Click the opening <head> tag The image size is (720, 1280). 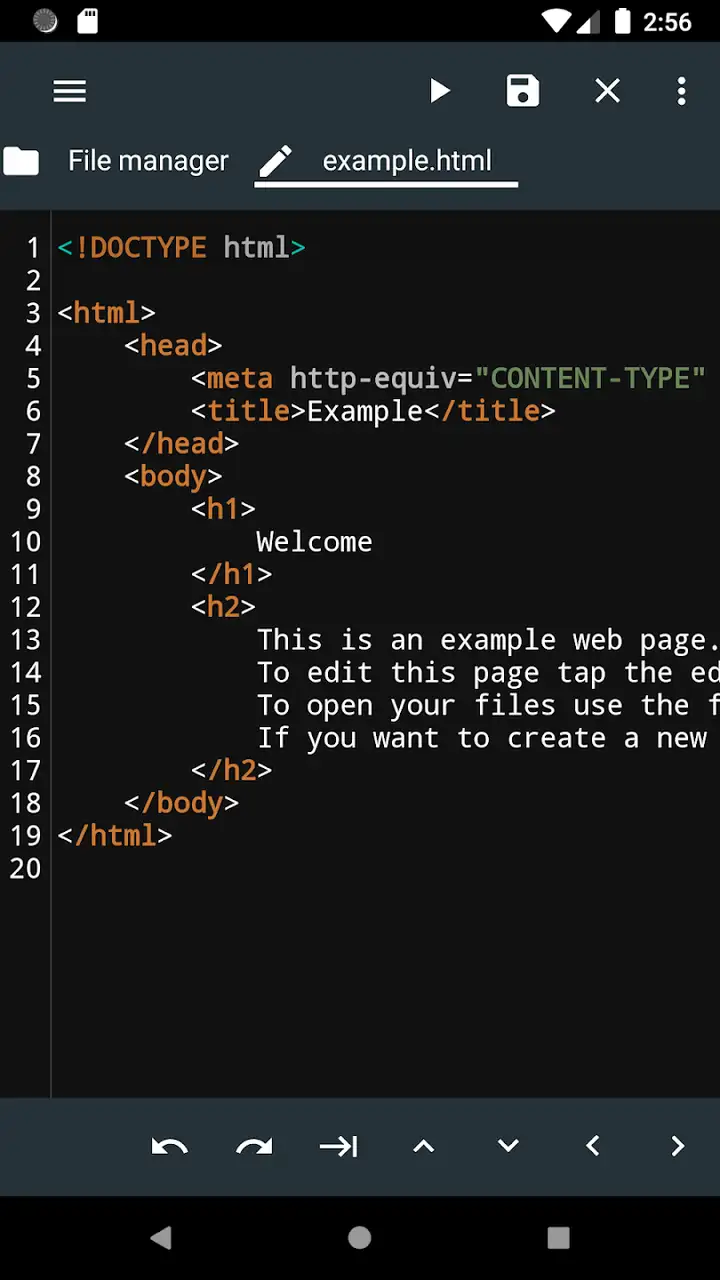[173, 346]
